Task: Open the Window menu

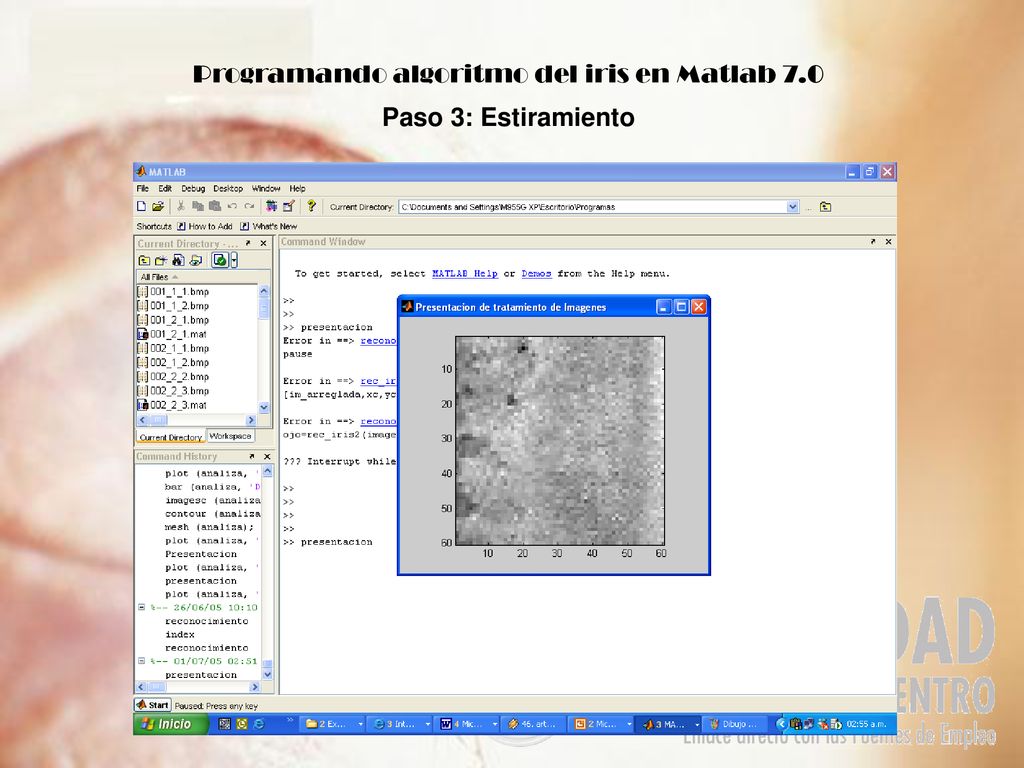Action: 266,189
